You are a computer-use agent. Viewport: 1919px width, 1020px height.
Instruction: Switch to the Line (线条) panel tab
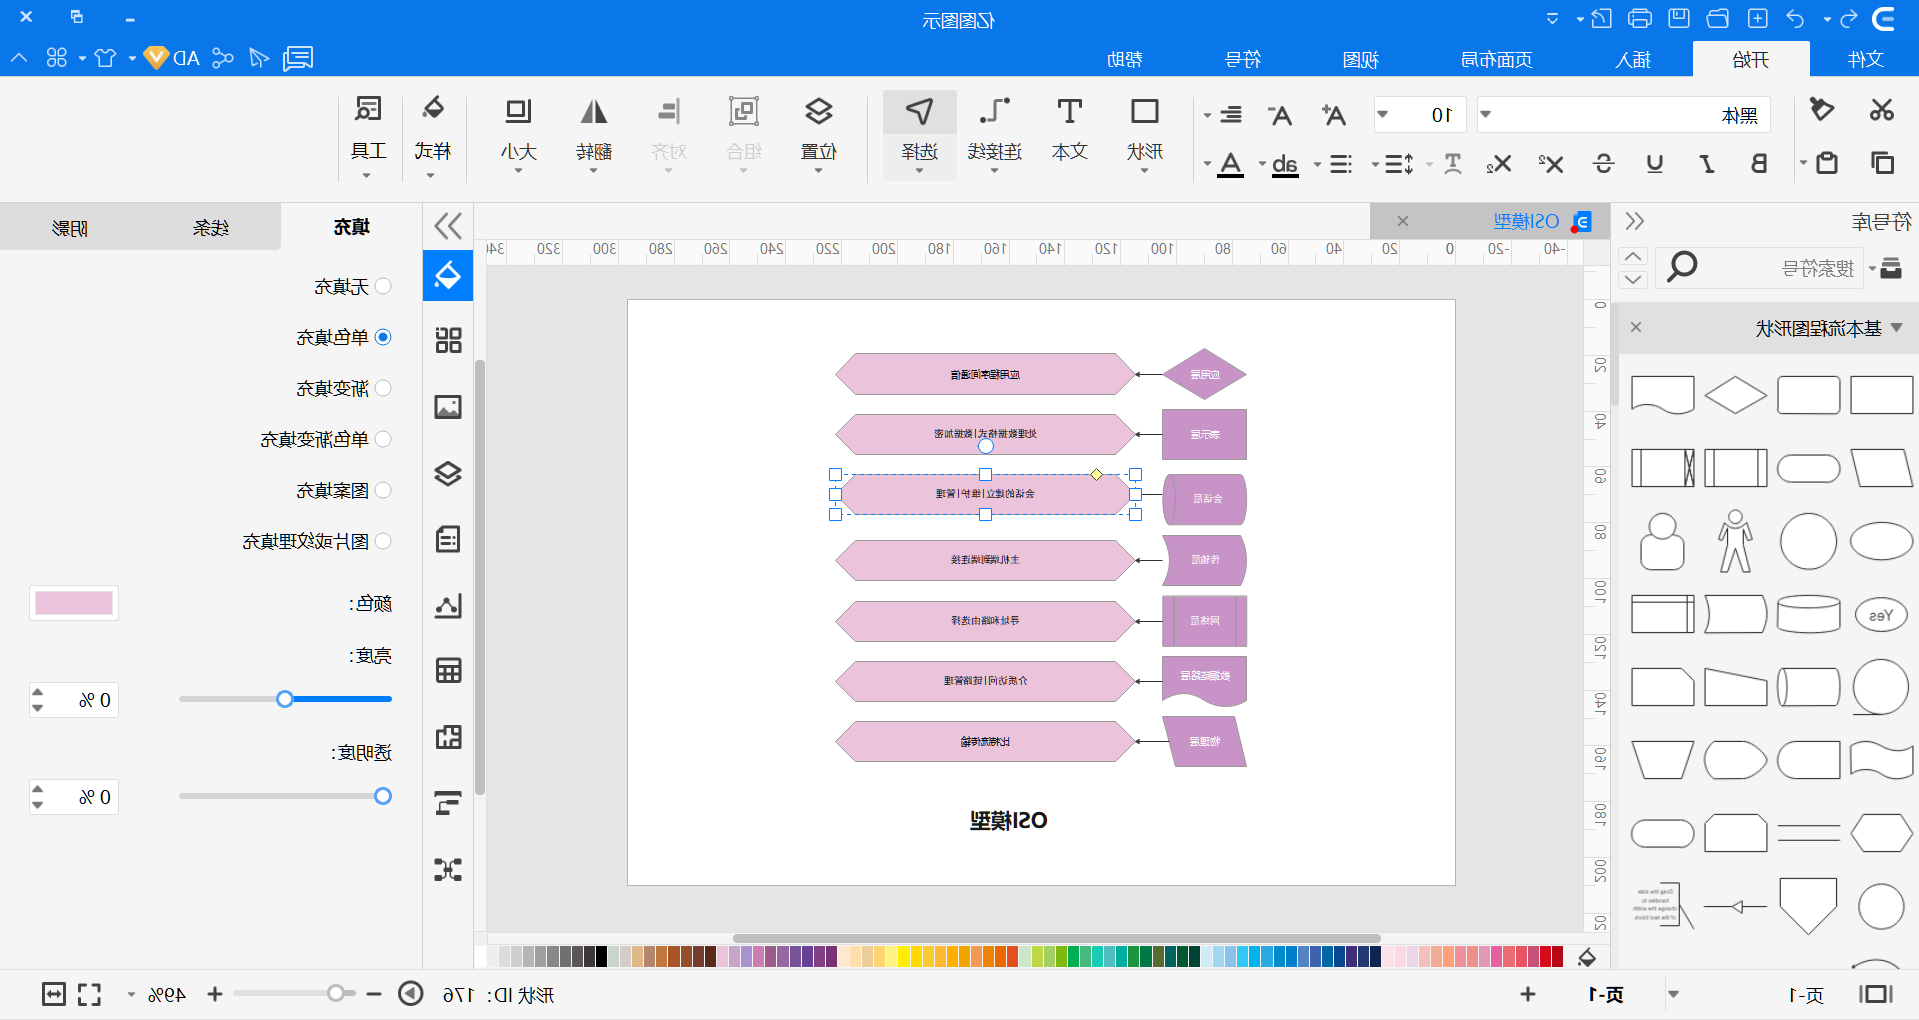pyautogui.click(x=211, y=228)
